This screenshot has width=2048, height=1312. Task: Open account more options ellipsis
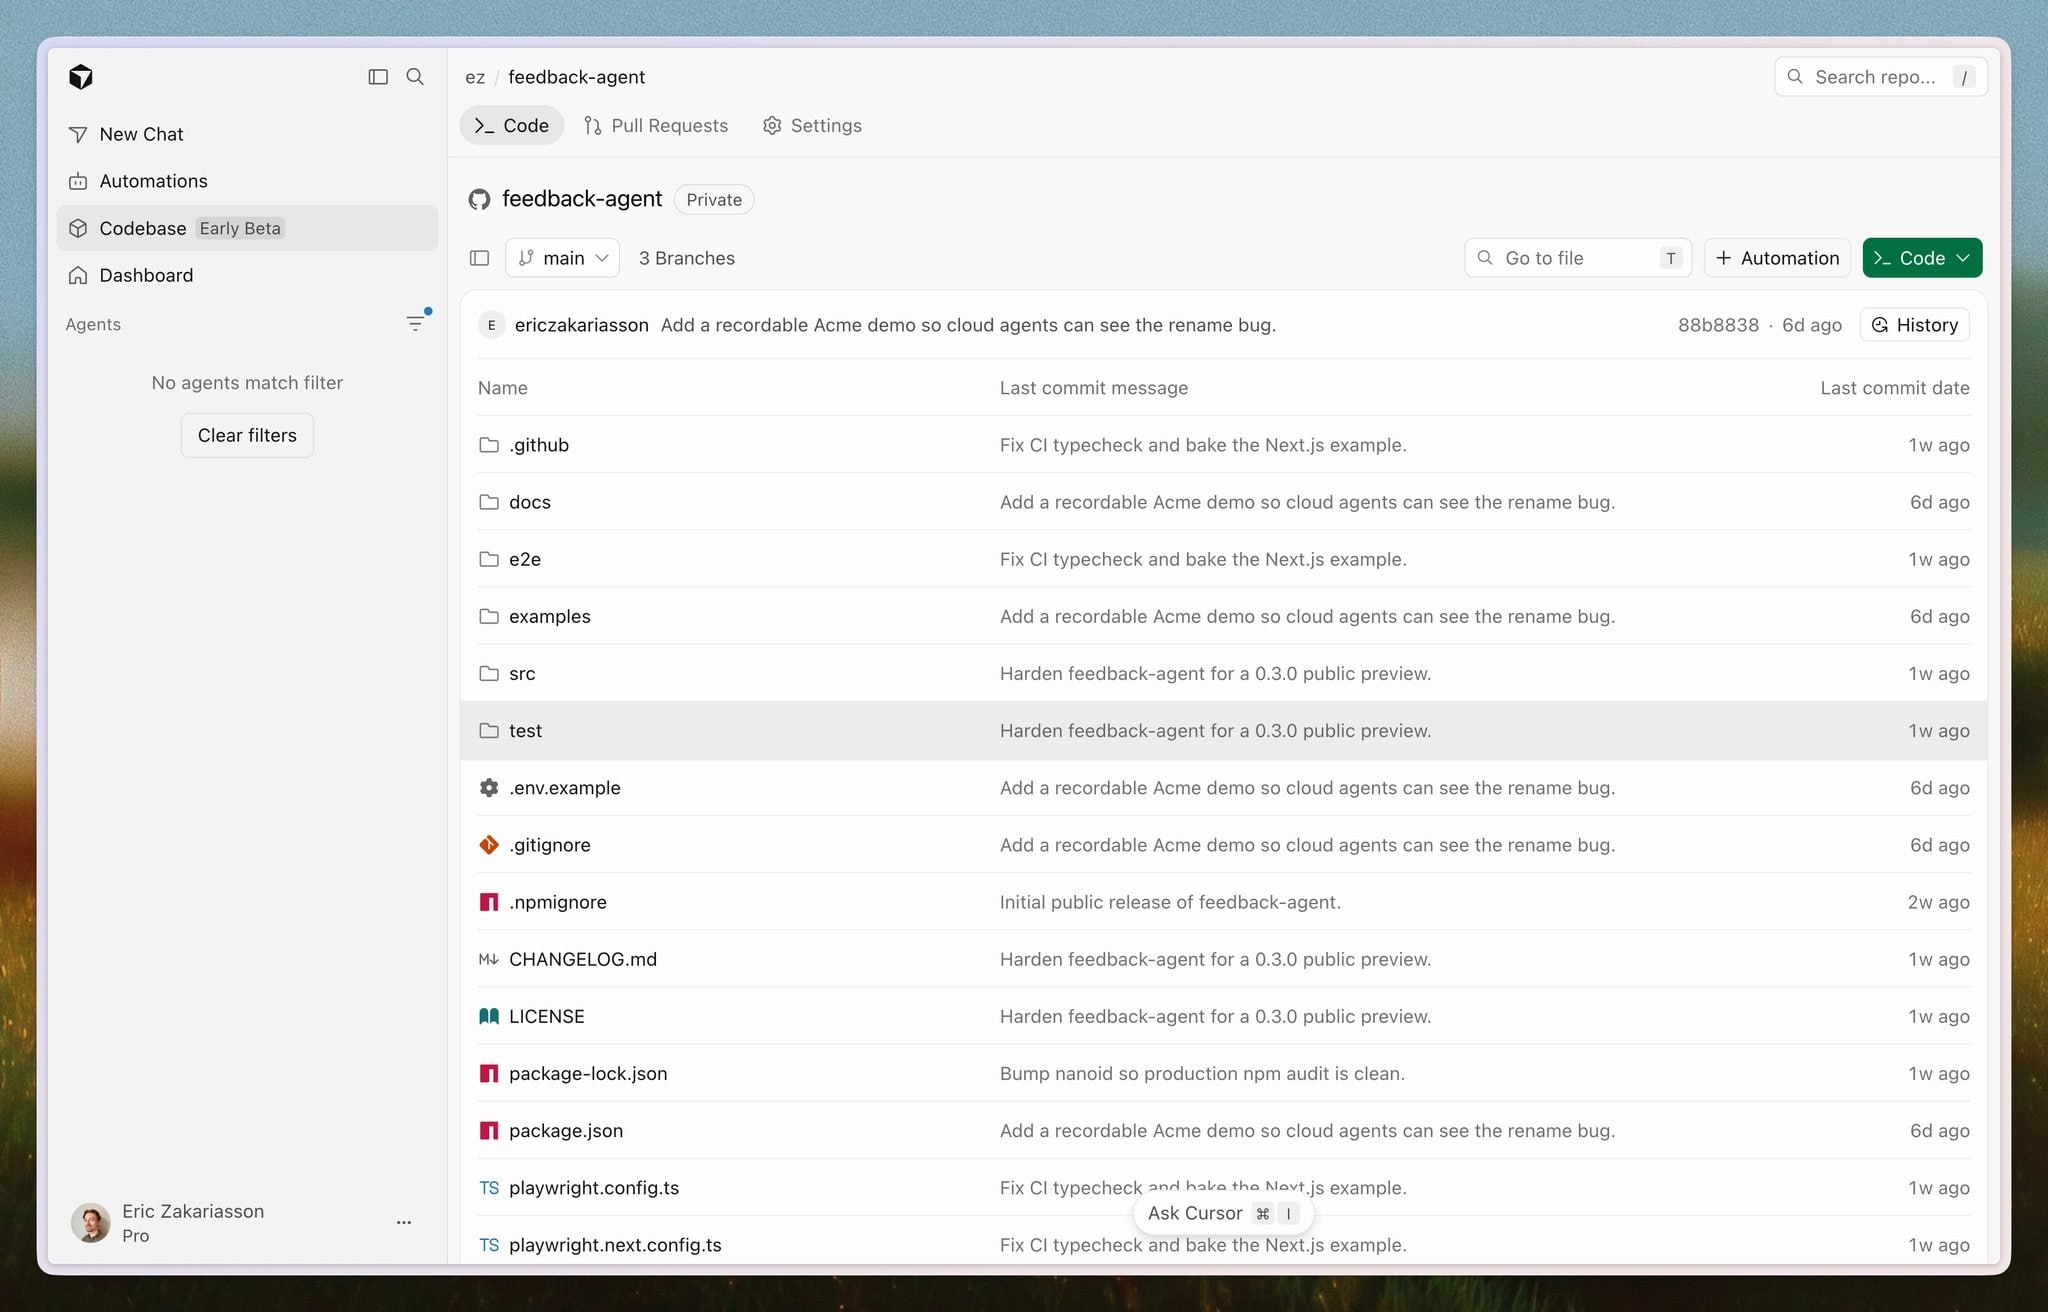click(404, 1222)
